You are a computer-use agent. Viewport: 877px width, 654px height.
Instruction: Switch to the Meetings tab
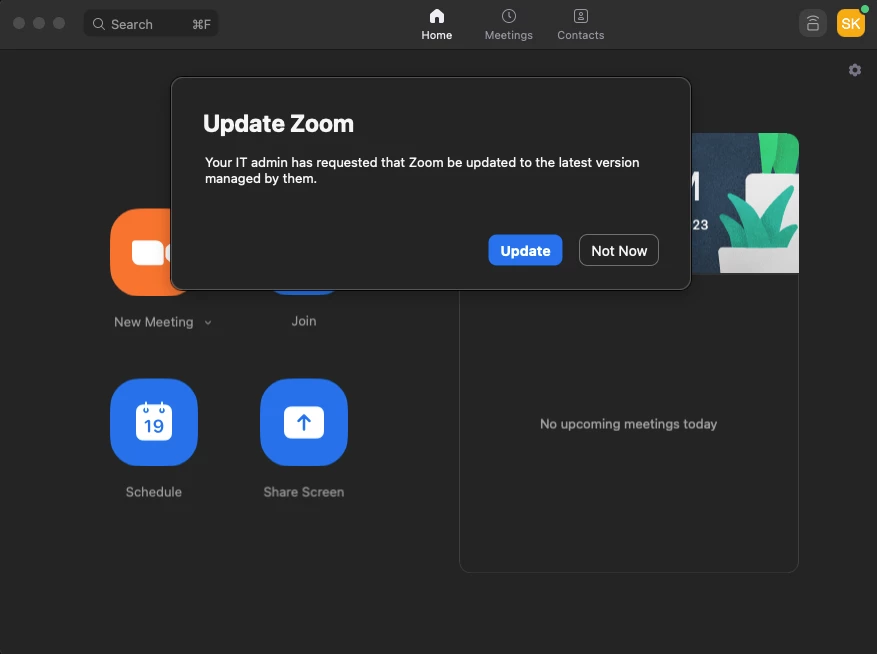pos(508,25)
